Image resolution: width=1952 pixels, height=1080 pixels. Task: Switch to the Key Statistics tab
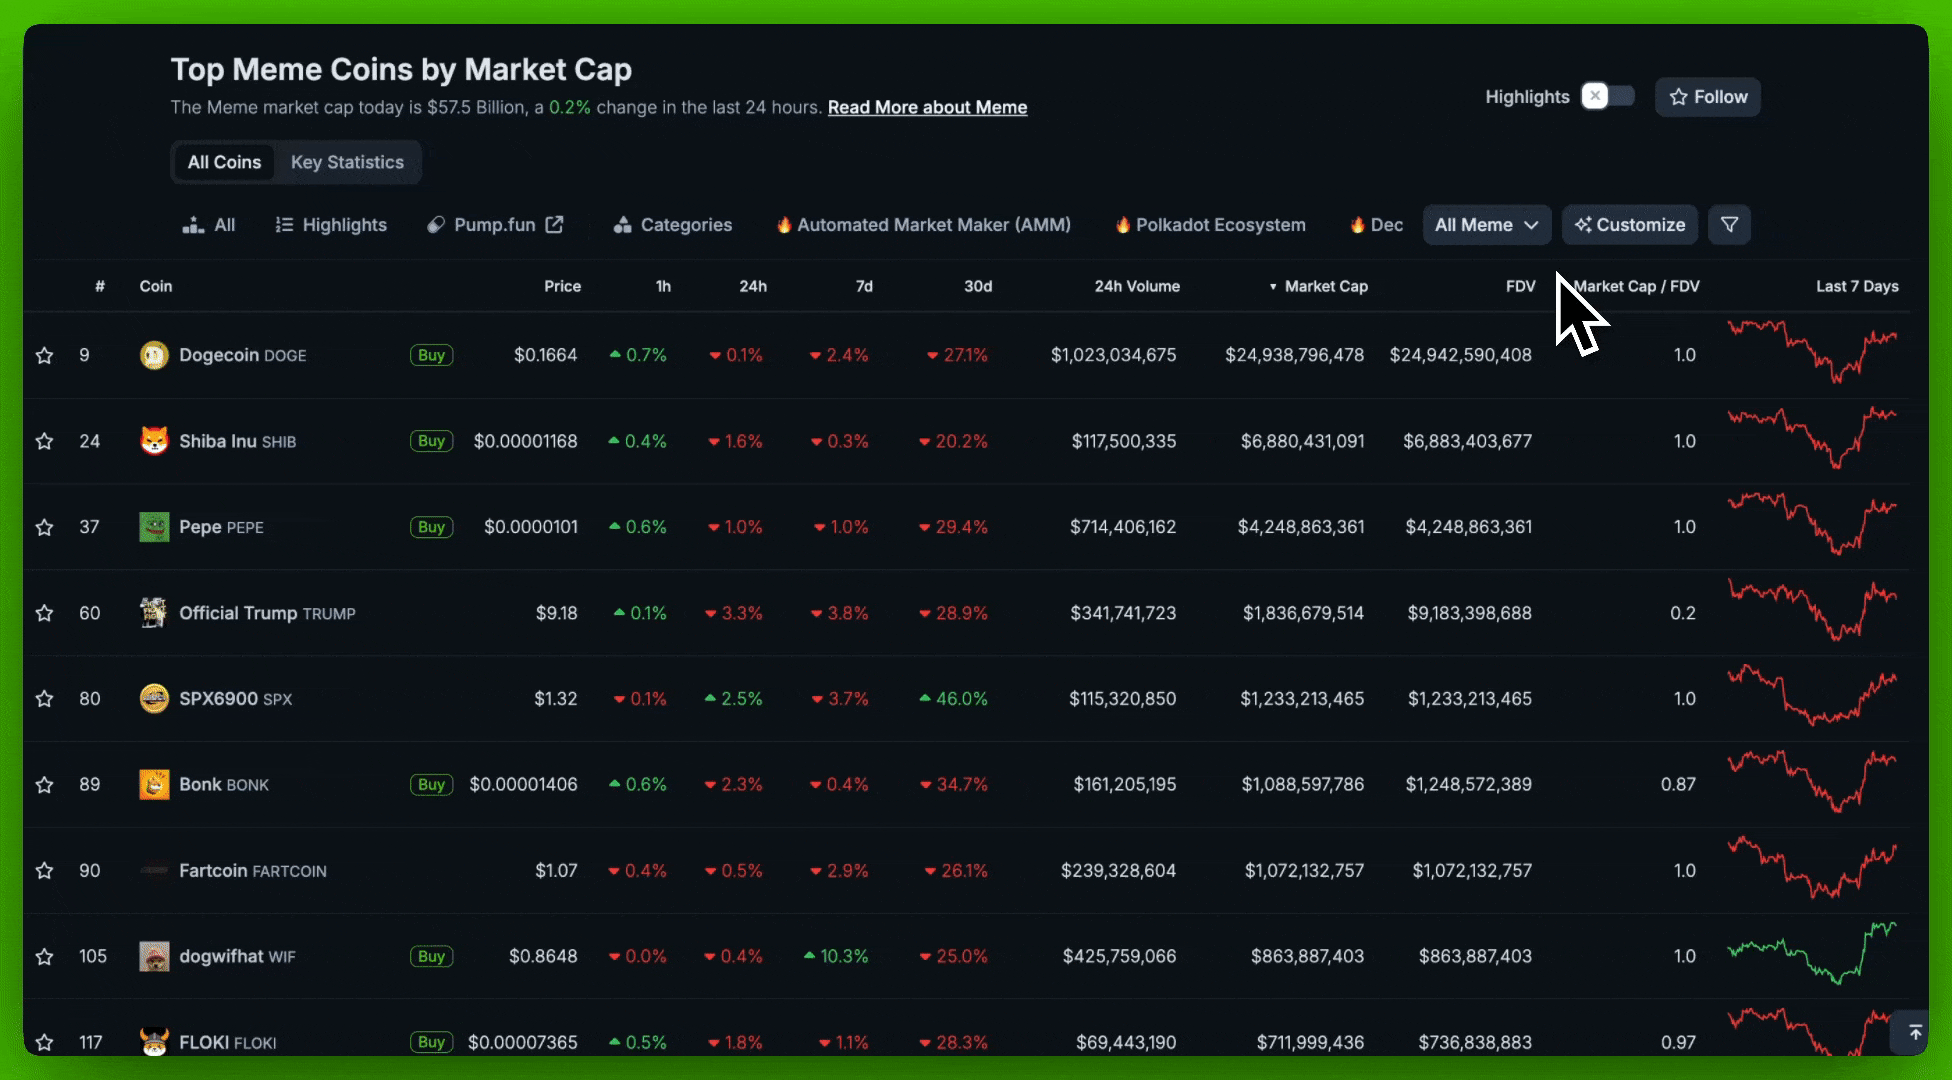click(347, 161)
